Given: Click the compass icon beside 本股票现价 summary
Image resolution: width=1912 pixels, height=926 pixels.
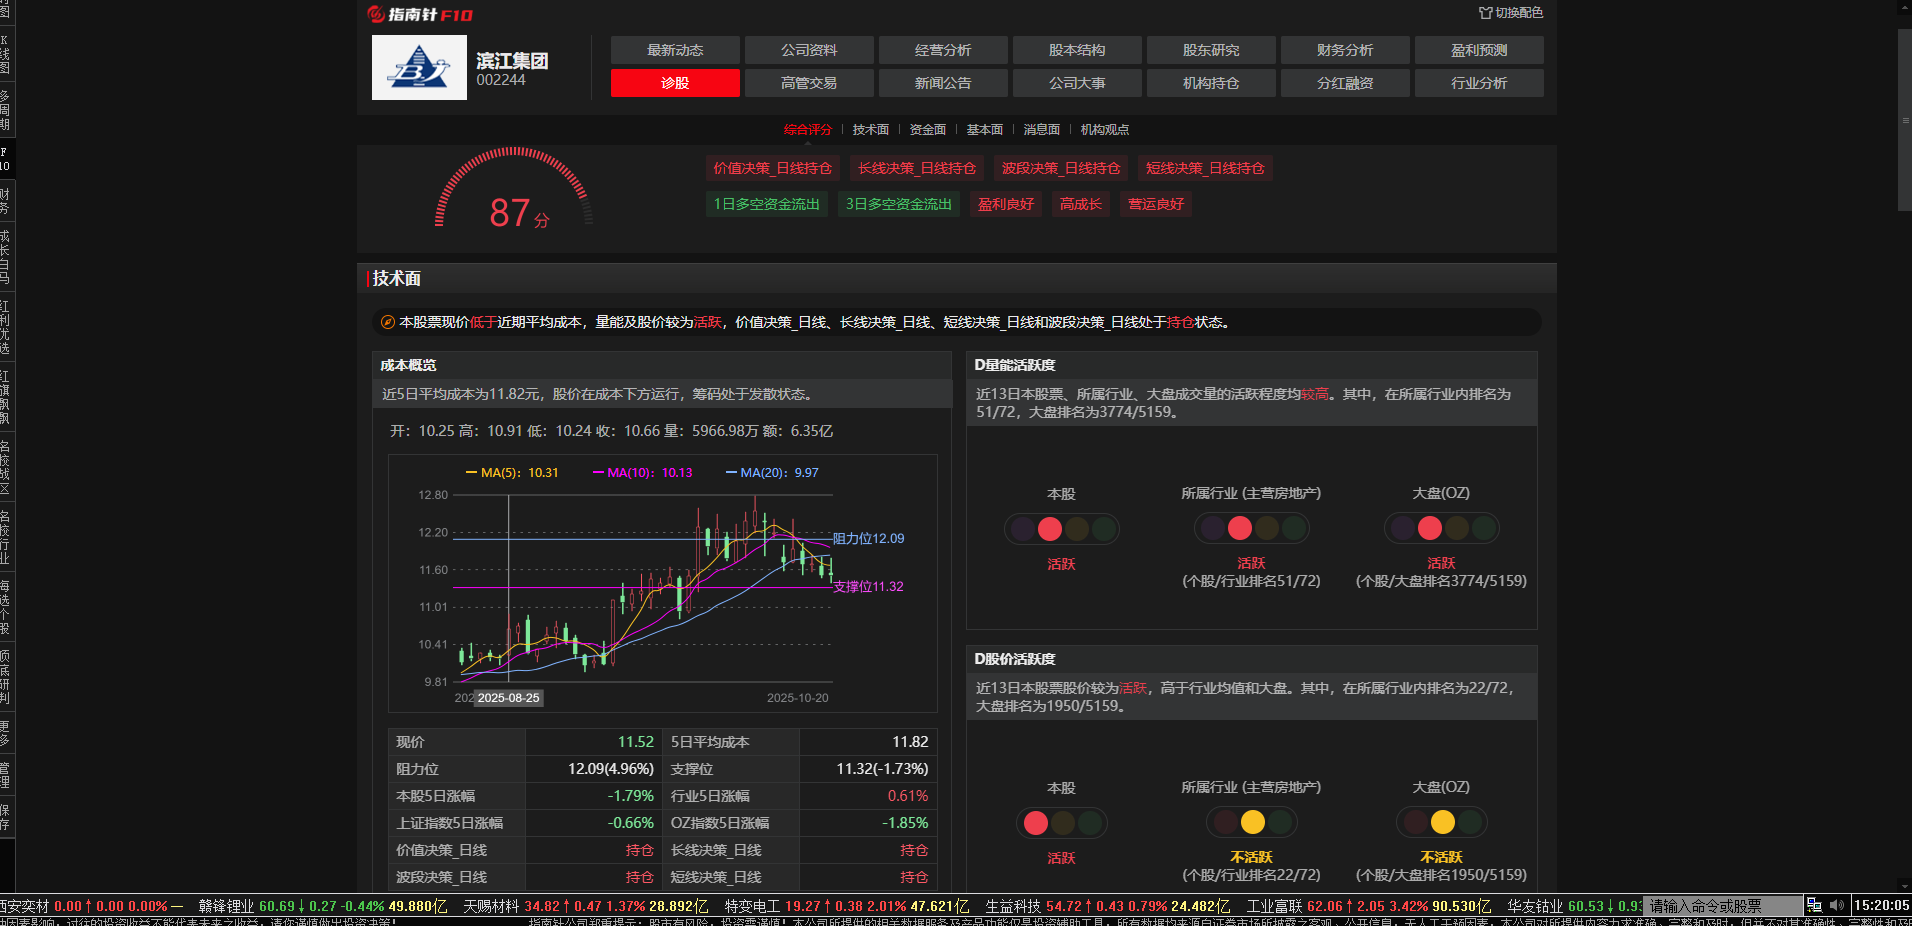Looking at the screenshot, I should pos(388,322).
